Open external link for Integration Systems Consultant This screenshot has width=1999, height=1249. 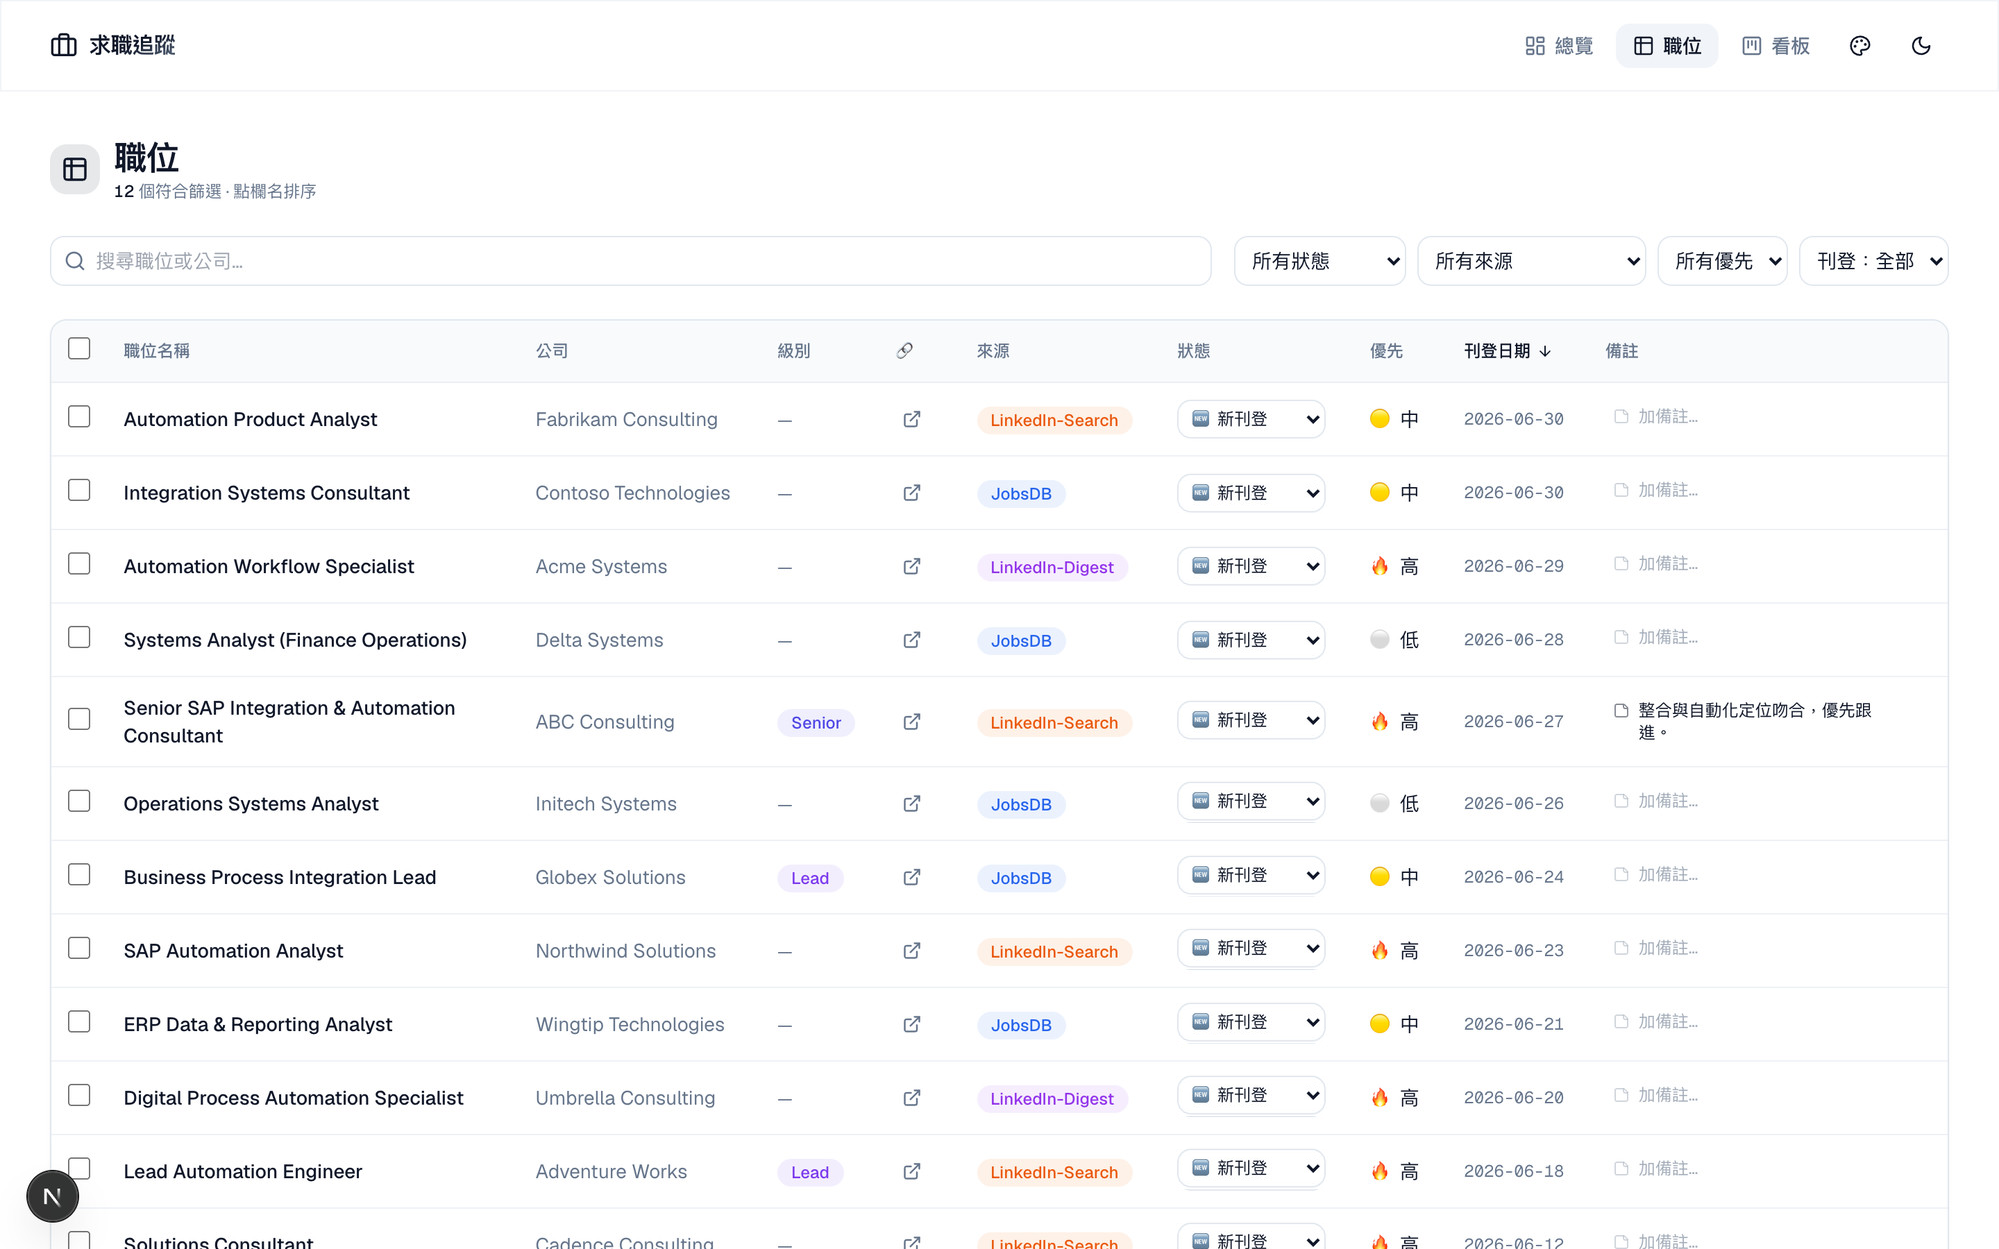click(x=912, y=493)
